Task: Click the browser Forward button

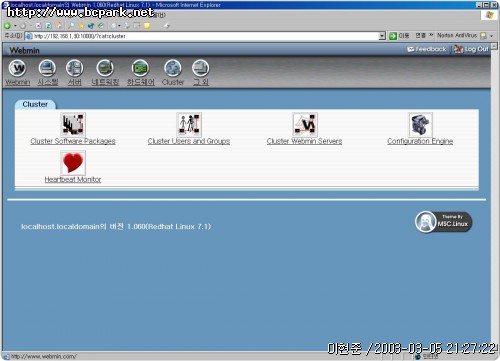Action: (x=23, y=26)
